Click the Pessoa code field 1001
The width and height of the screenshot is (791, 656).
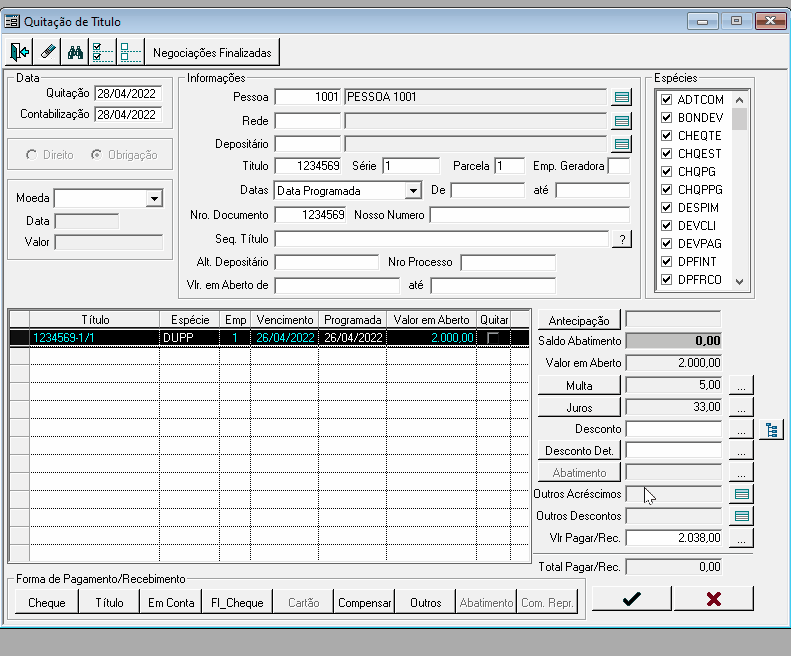(x=308, y=97)
